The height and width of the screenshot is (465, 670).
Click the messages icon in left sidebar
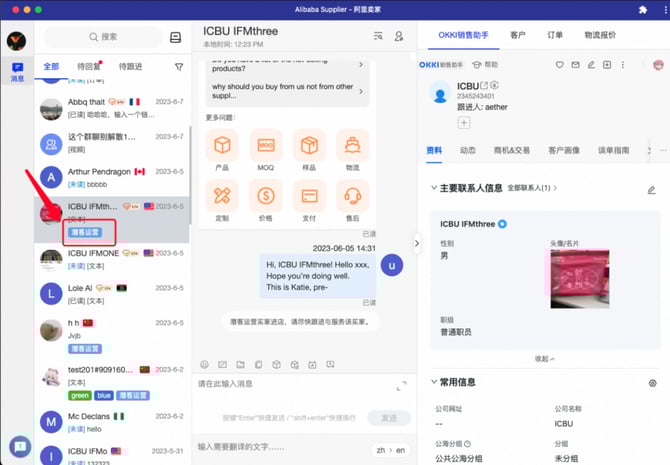[18, 71]
